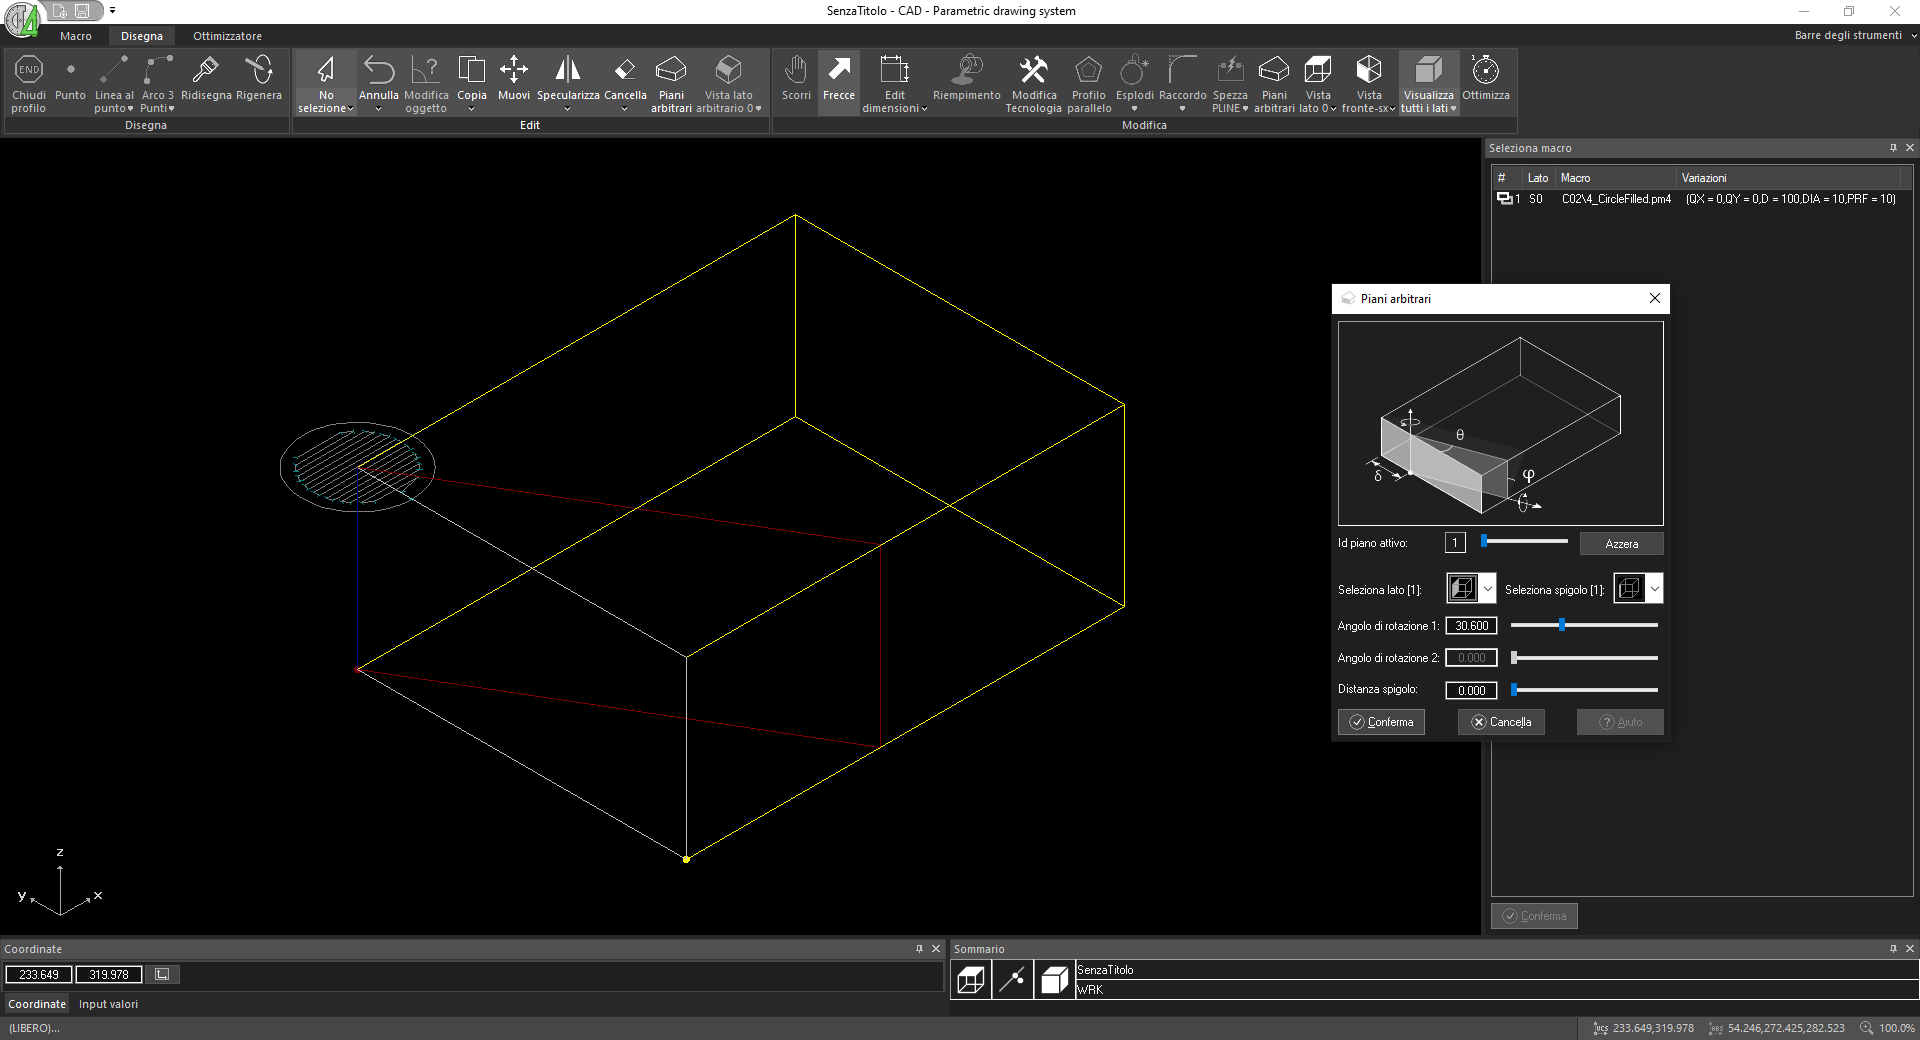Click the Vista lato arbitrario 0 icon

coord(728,70)
